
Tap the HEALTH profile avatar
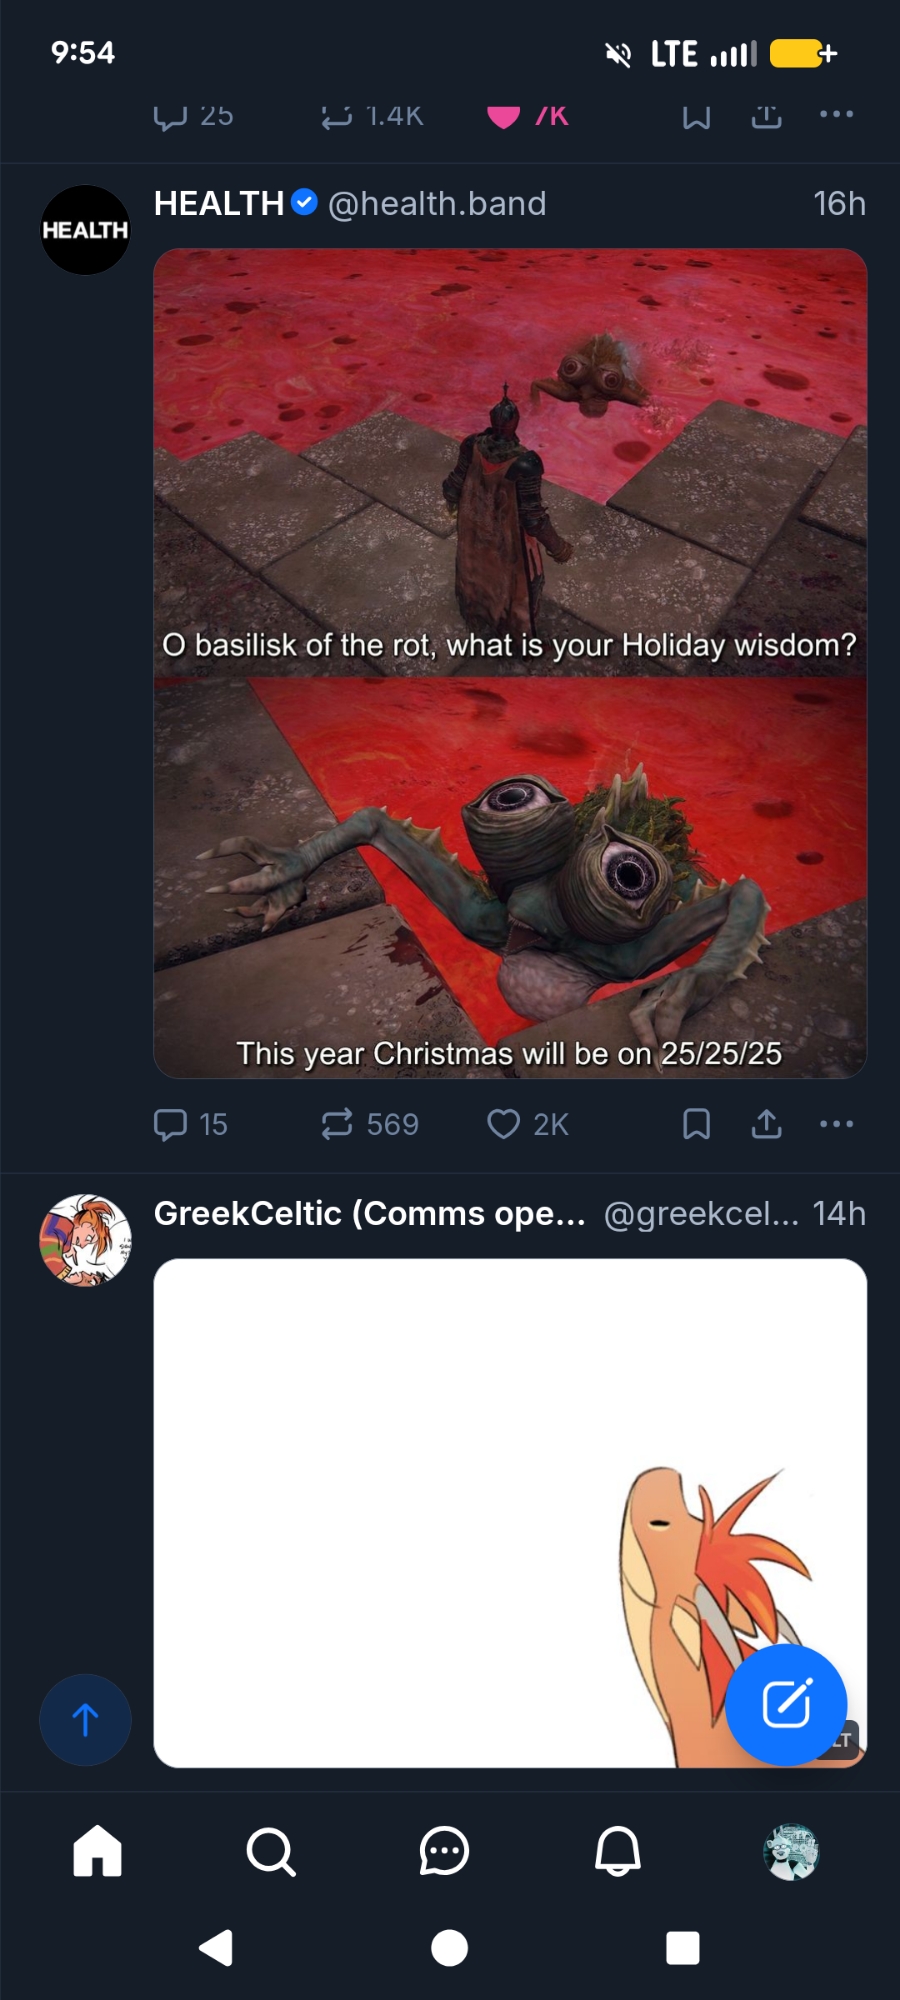click(x=85, y=230)
